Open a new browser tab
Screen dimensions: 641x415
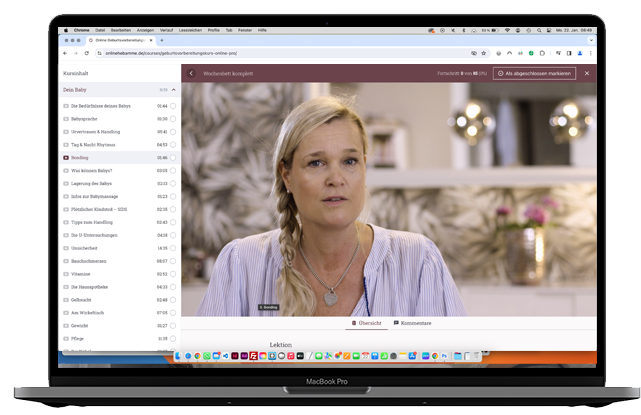pyautogui.click(x=162, y=40)
